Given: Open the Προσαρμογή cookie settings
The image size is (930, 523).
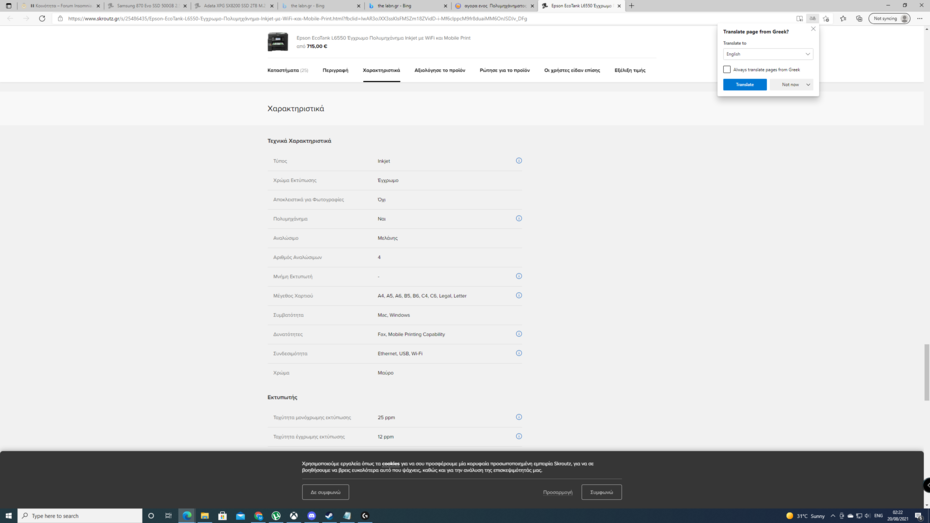Looking at the screenshot, I should pyautogui.click(x=558, y=492).
